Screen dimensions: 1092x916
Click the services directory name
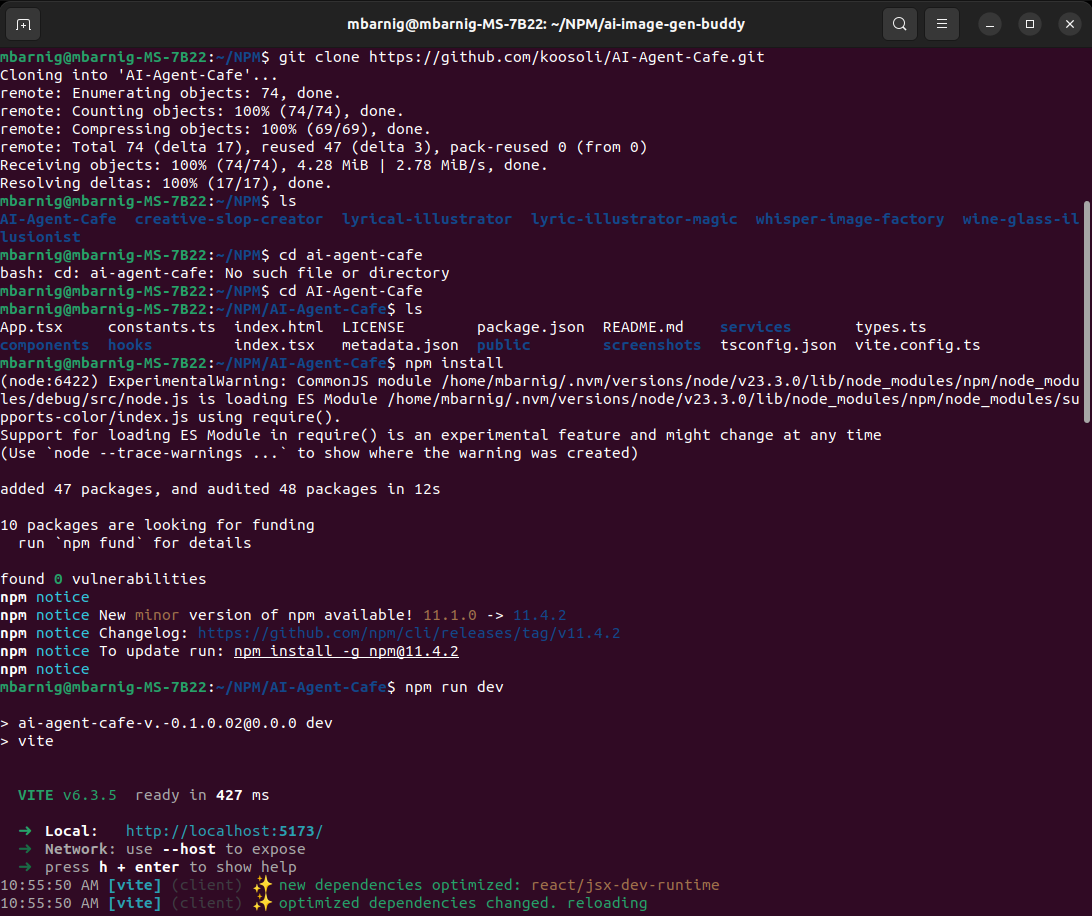(x=755, y=327)
